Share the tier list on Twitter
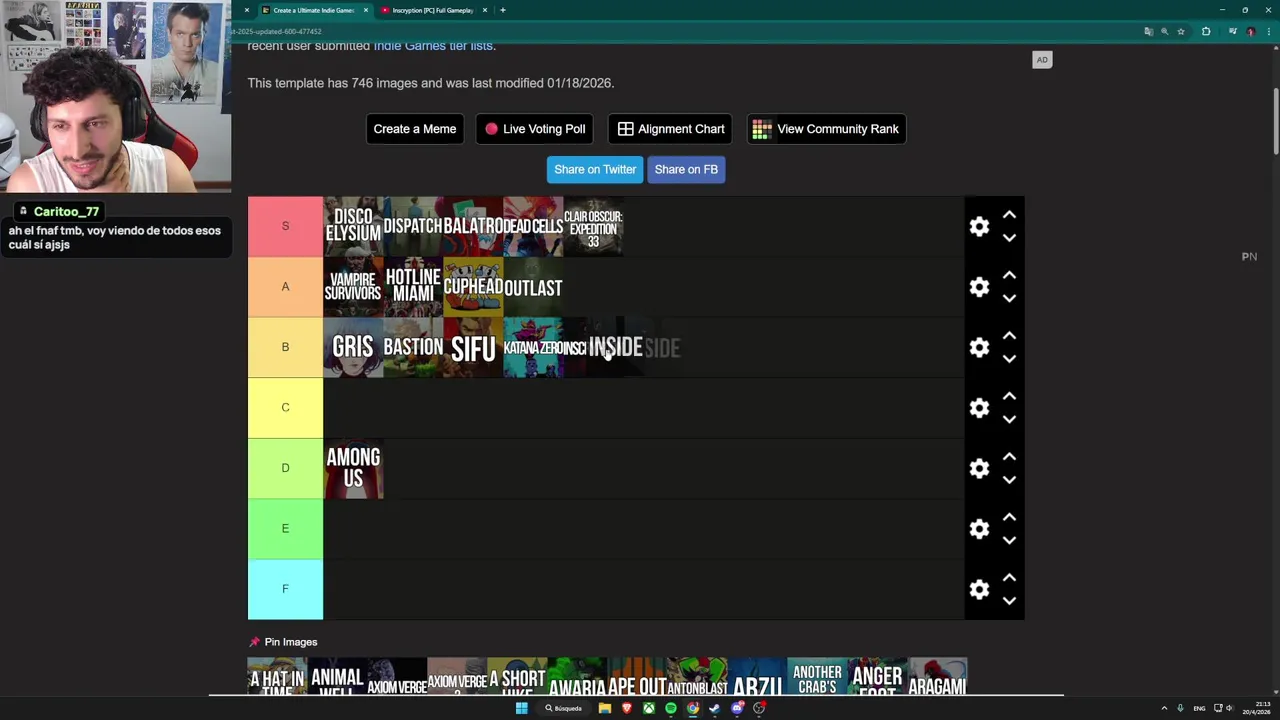This screenshot has height=720, width=1280. [595, 169]
